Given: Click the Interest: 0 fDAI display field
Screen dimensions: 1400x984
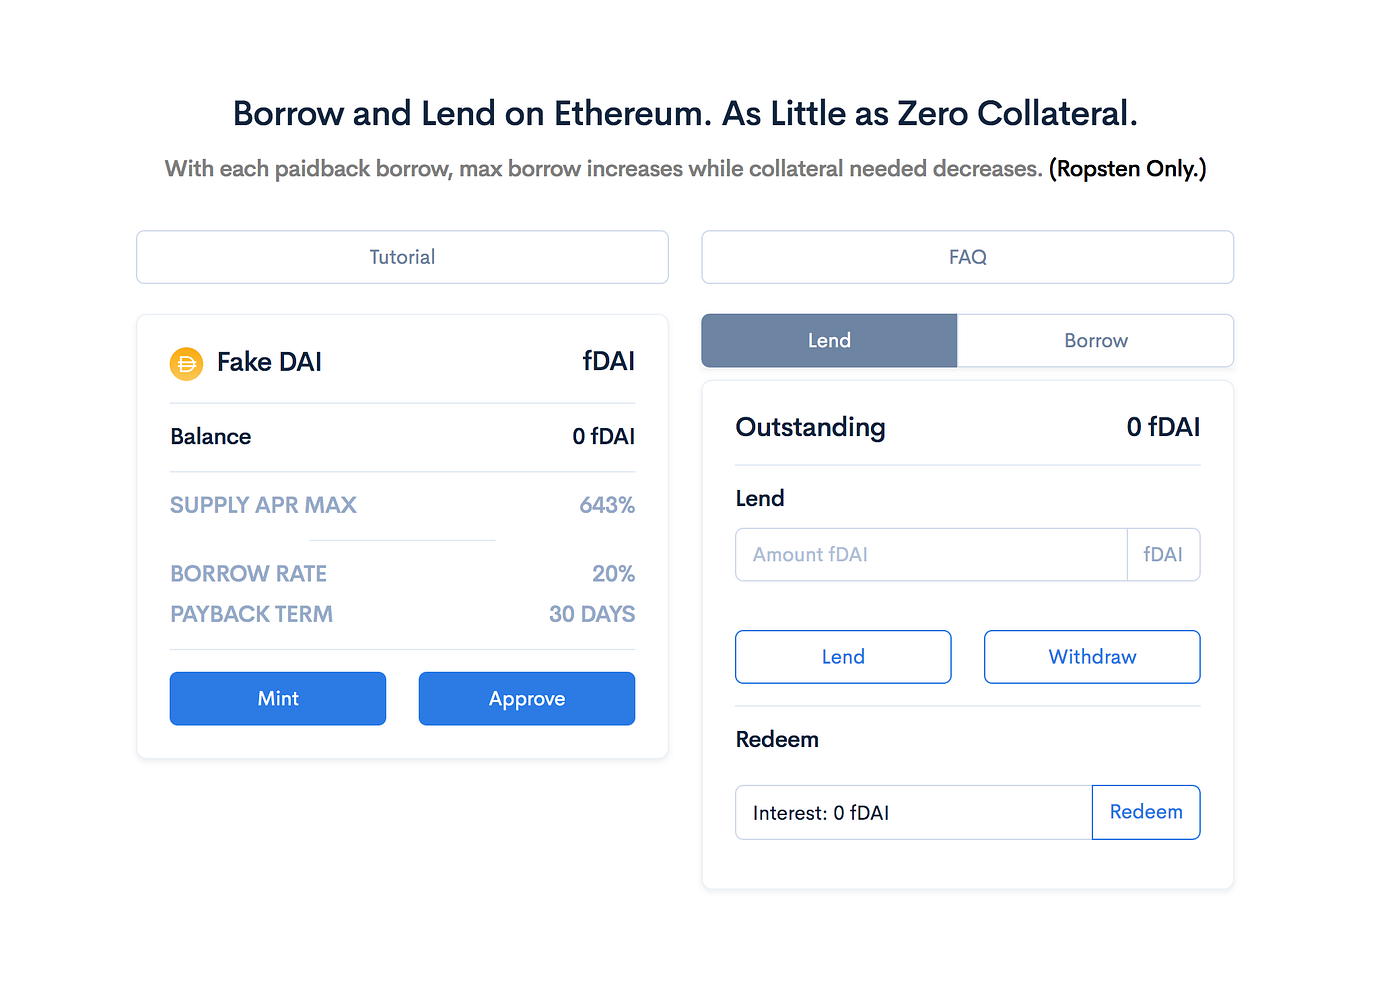Looking at the screenshot, I should pyautogui.click(x=913, y=812).
